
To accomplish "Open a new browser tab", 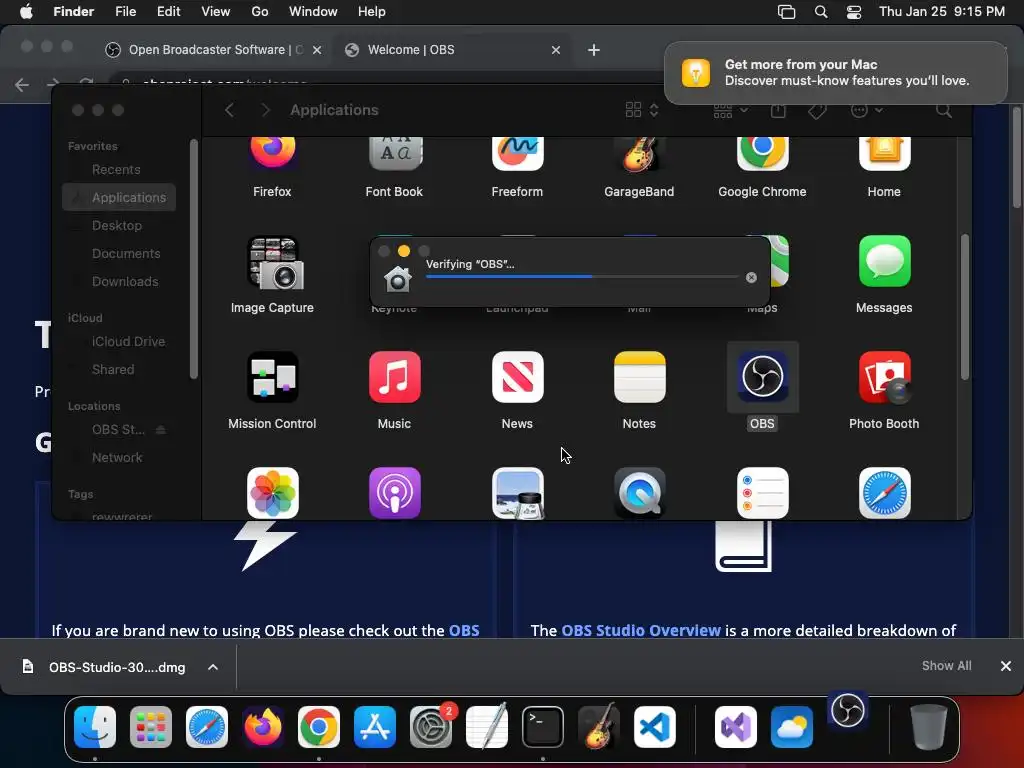I will [594, 50].
